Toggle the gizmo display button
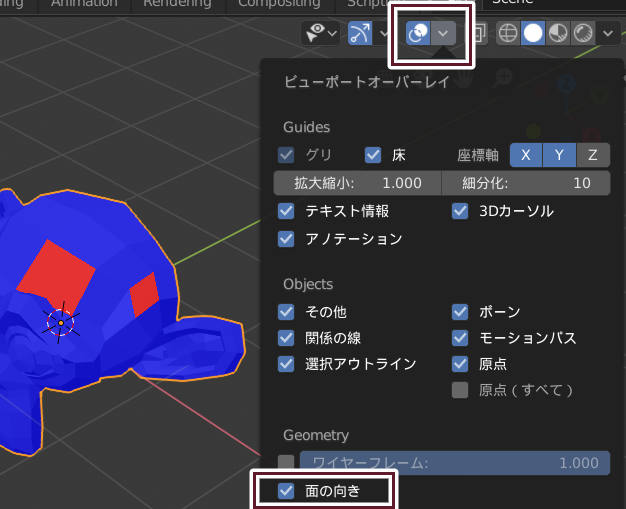Viewport: 626px width, 509px height. [360, 33]
